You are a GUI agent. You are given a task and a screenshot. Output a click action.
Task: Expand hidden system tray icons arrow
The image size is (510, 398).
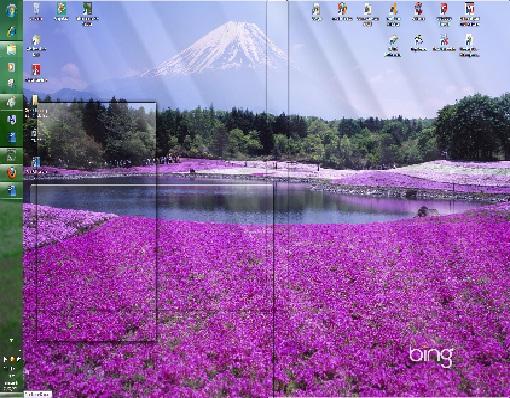click(x=11, y=340)
